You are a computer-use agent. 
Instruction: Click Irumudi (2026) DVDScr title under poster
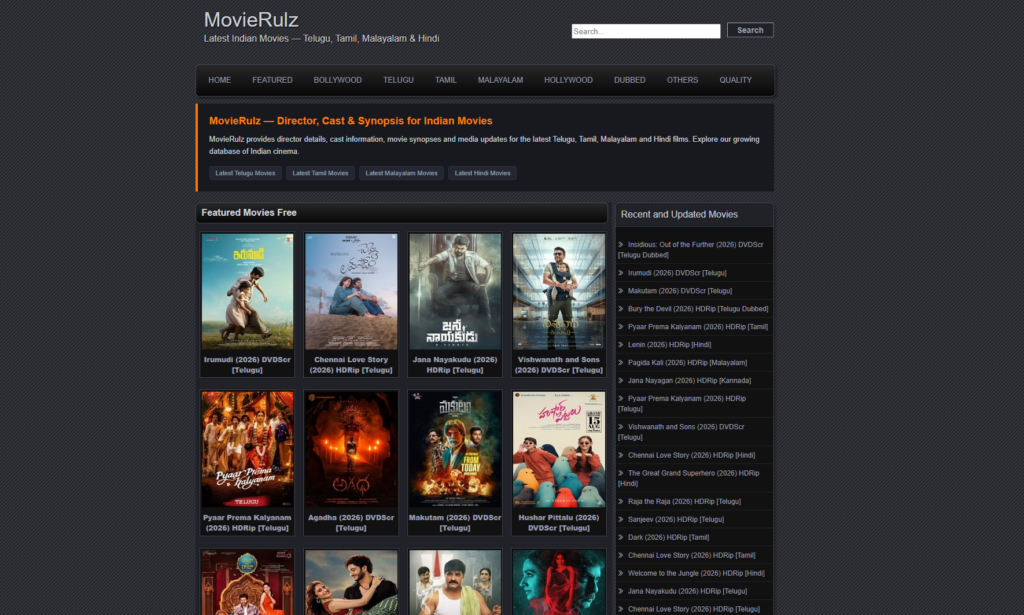[x=248, y=365]
